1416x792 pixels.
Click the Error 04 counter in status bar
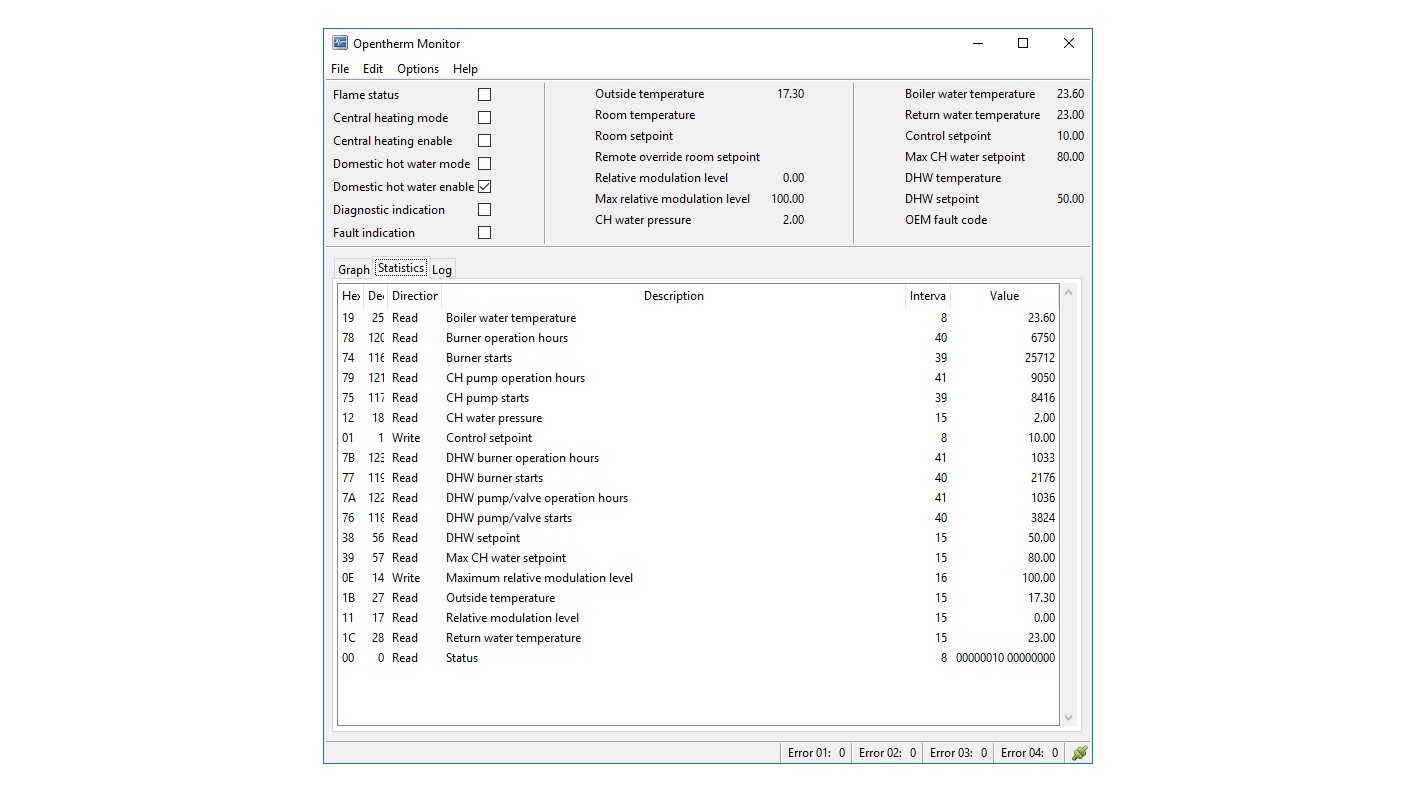(1029, 753)
